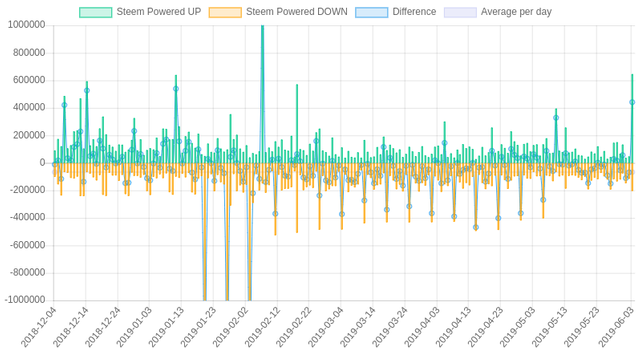Click the 800000 y-axis label
This screenshot has height=361, width=640.
(x=29, y=53)
